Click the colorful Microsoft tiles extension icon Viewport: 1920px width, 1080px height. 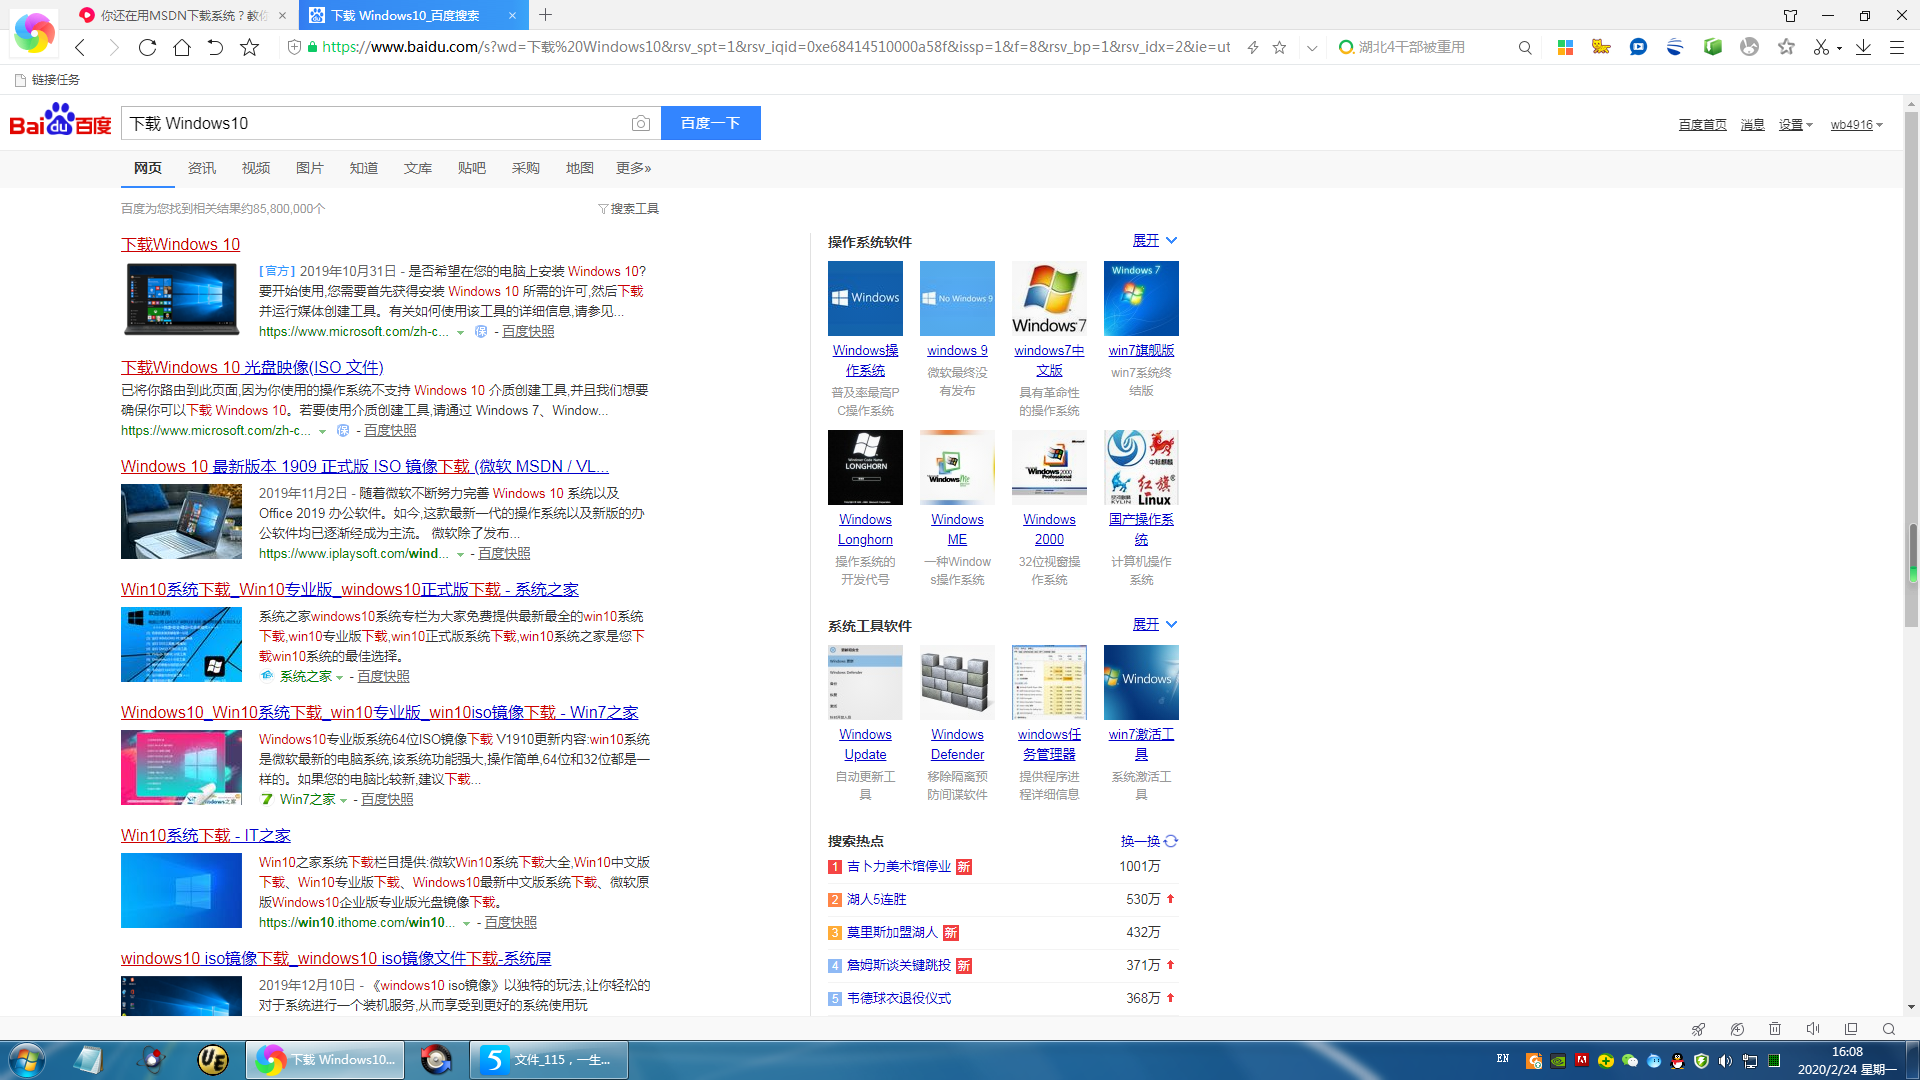point(1565,47)
